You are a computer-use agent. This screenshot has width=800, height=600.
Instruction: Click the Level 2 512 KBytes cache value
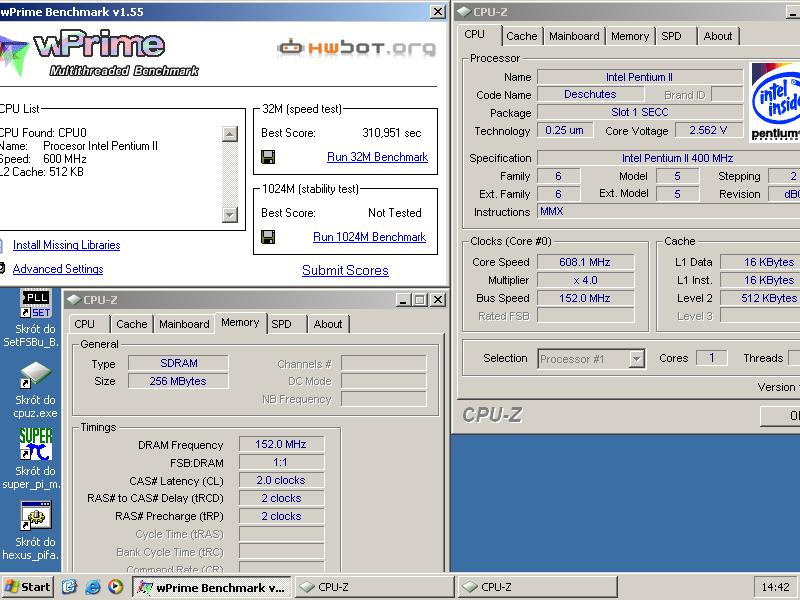(x=760, y=298)
